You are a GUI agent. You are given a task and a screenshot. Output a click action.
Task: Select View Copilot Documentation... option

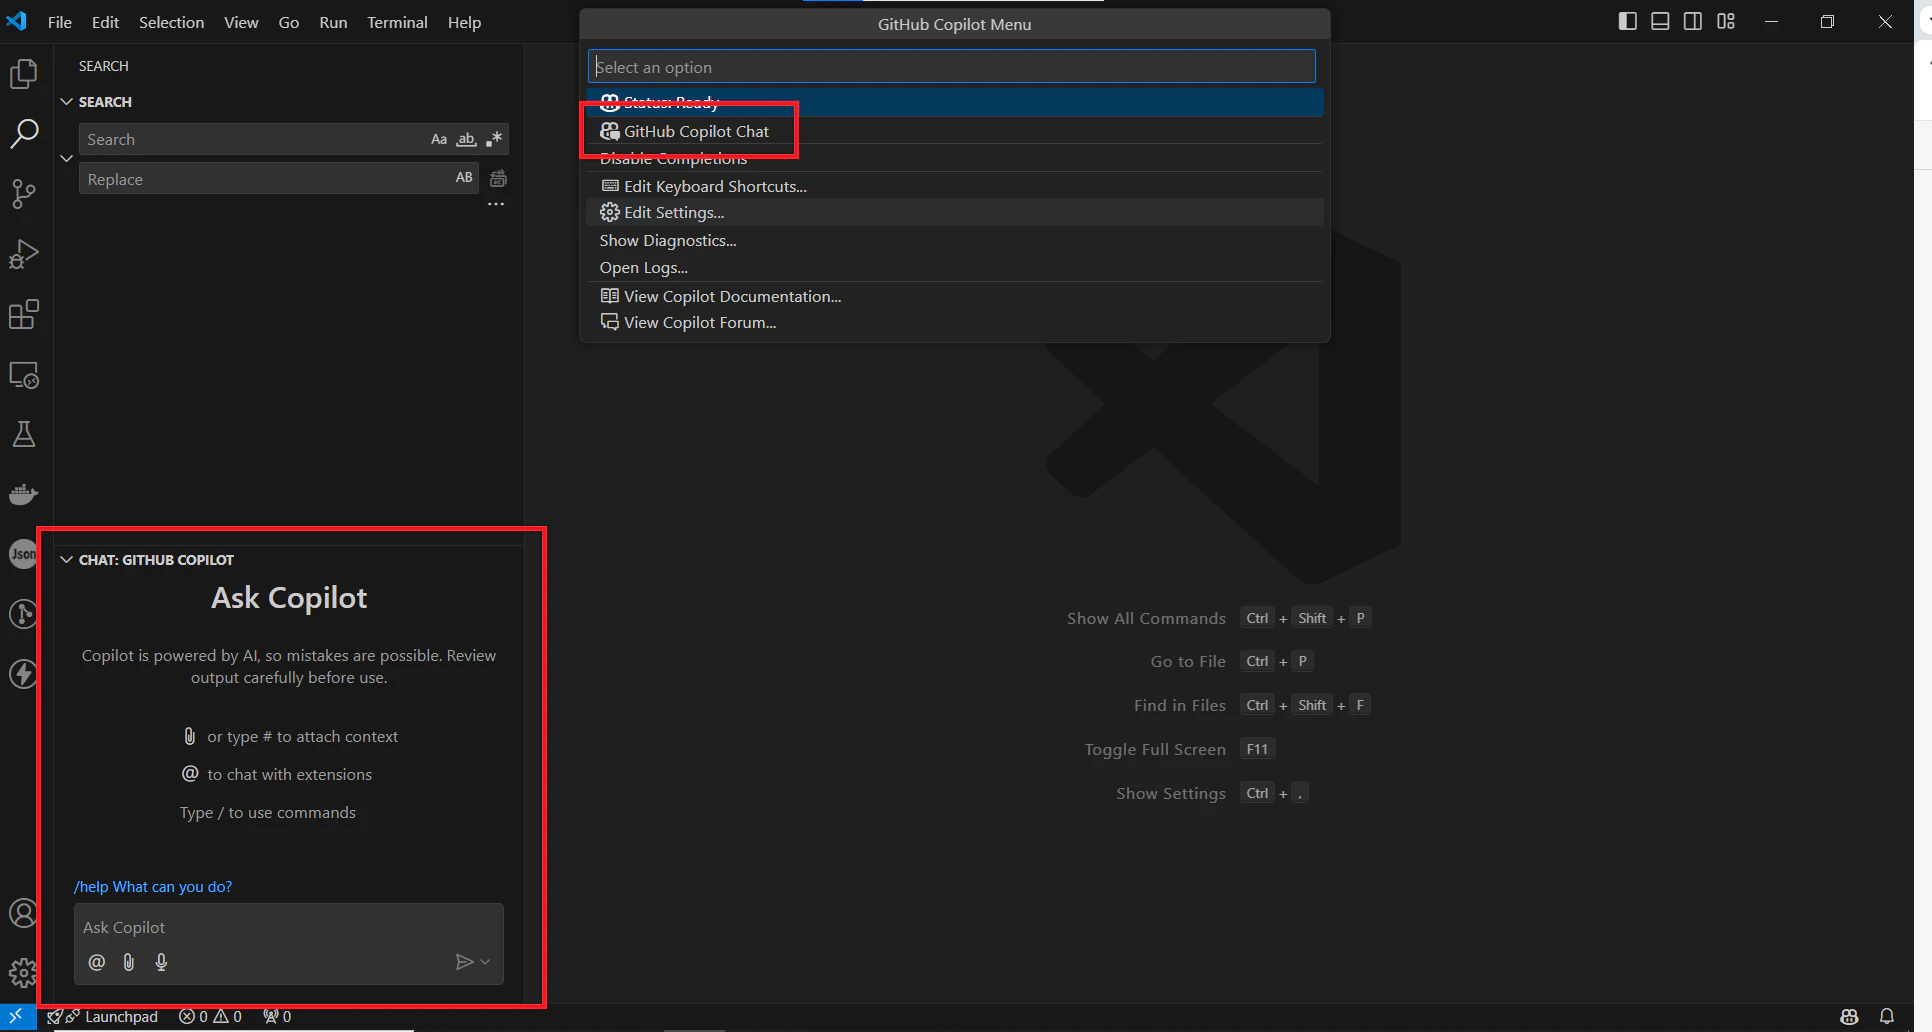(x=955, y=296)
